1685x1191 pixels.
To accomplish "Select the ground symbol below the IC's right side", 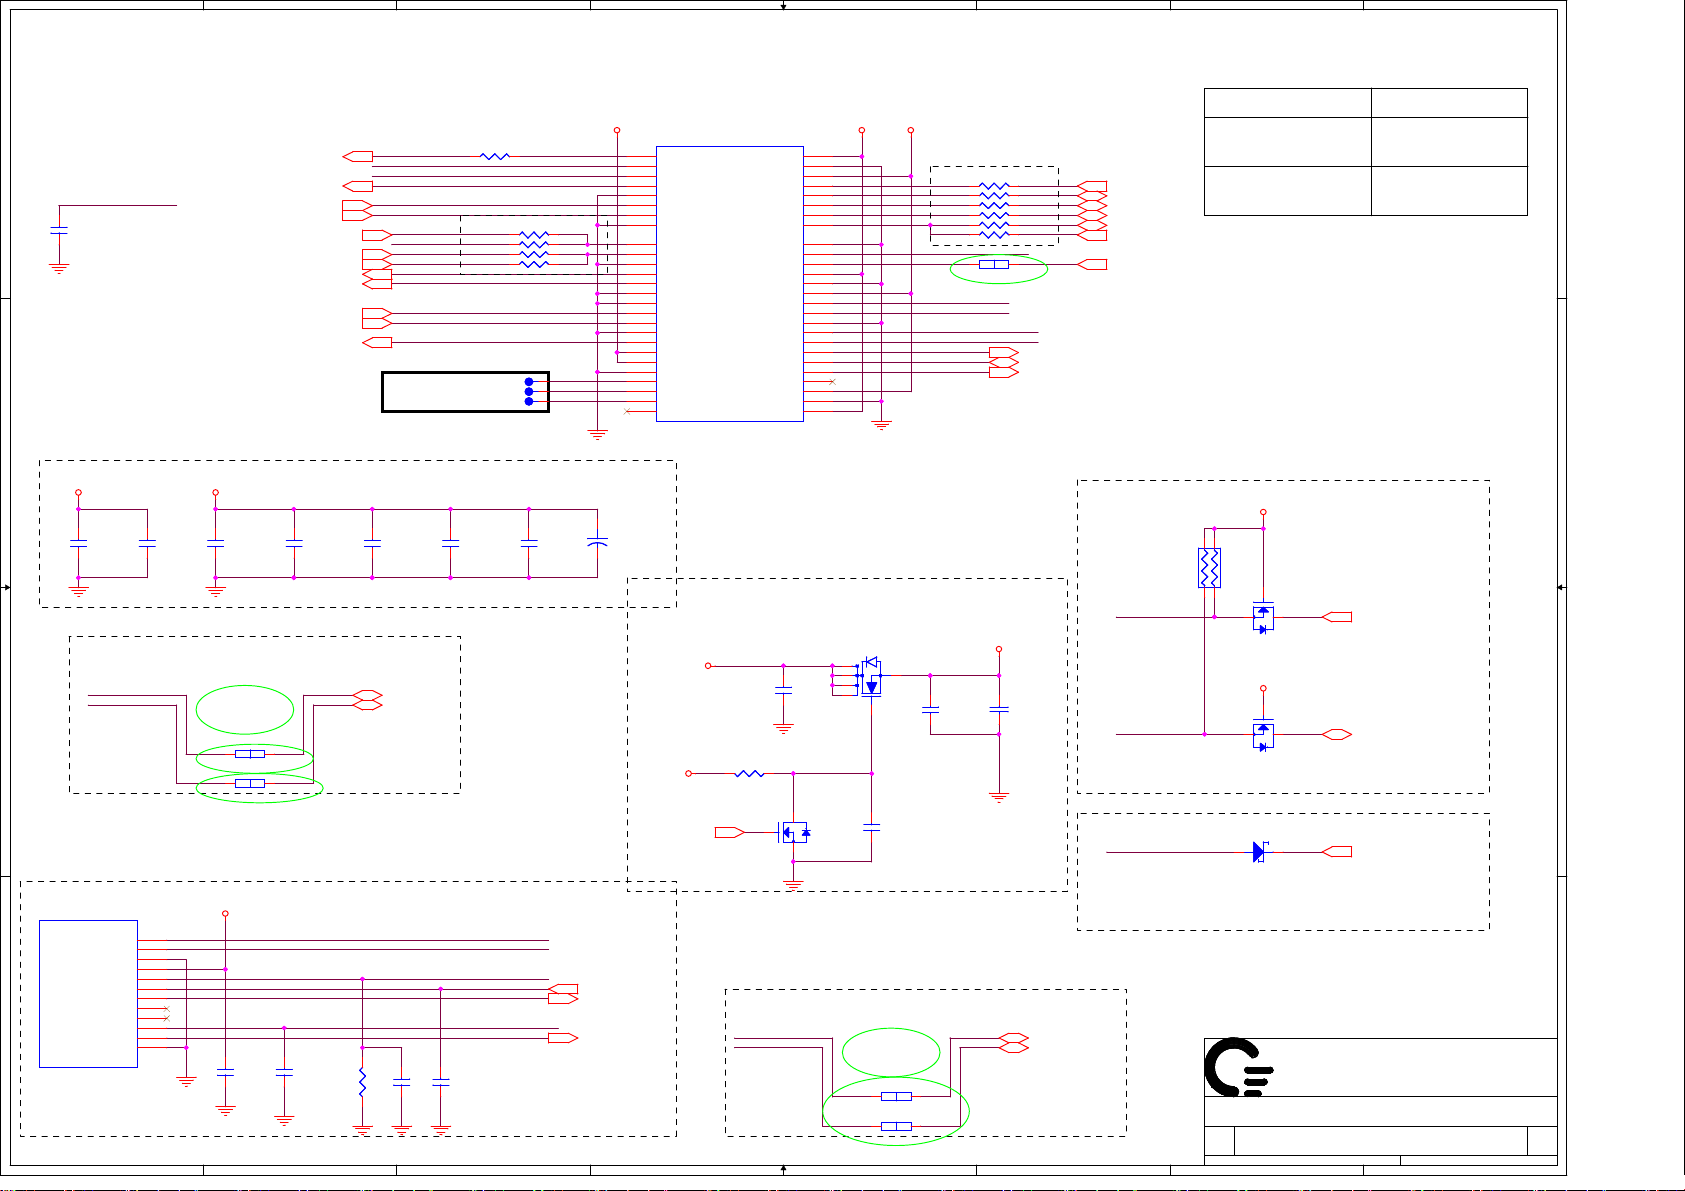I will tap(881, 425).
